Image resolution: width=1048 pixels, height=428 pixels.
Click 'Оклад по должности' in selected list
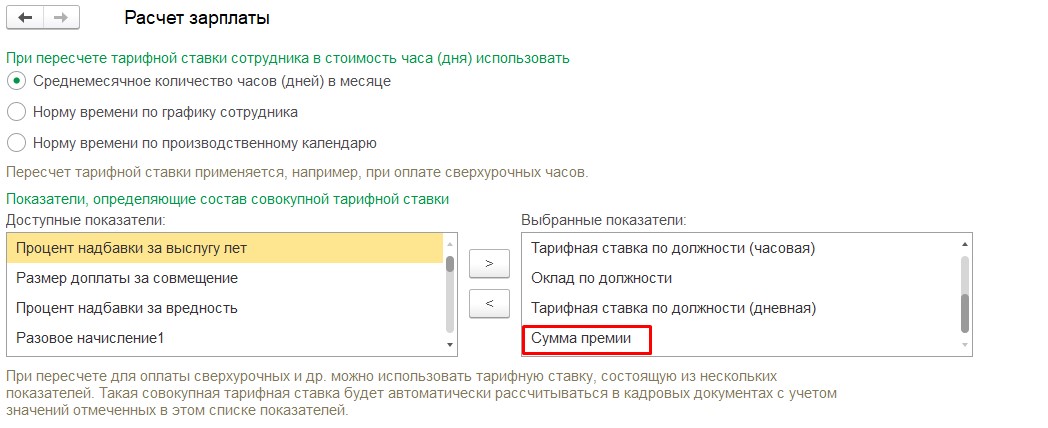(601, 278)
